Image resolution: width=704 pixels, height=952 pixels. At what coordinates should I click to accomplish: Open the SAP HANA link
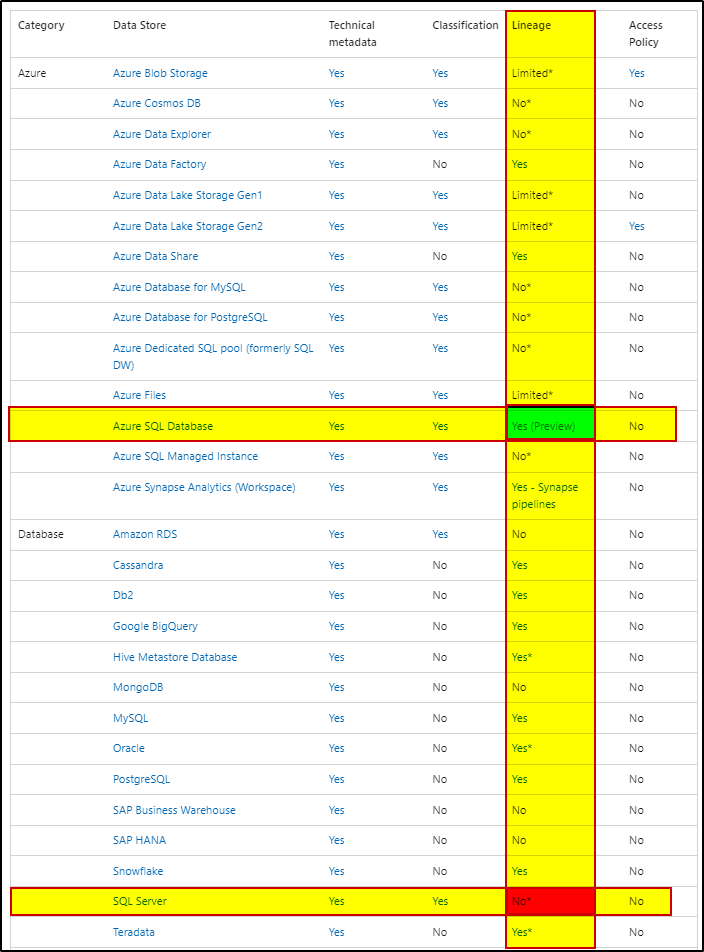pyautogui.click(x=140, y=840)
